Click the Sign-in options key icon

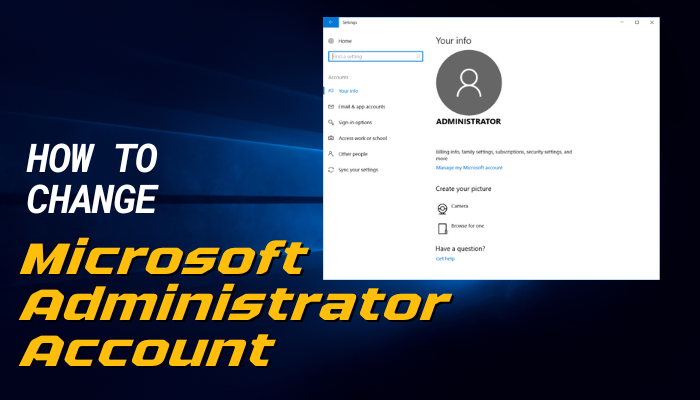coord(331,122)
